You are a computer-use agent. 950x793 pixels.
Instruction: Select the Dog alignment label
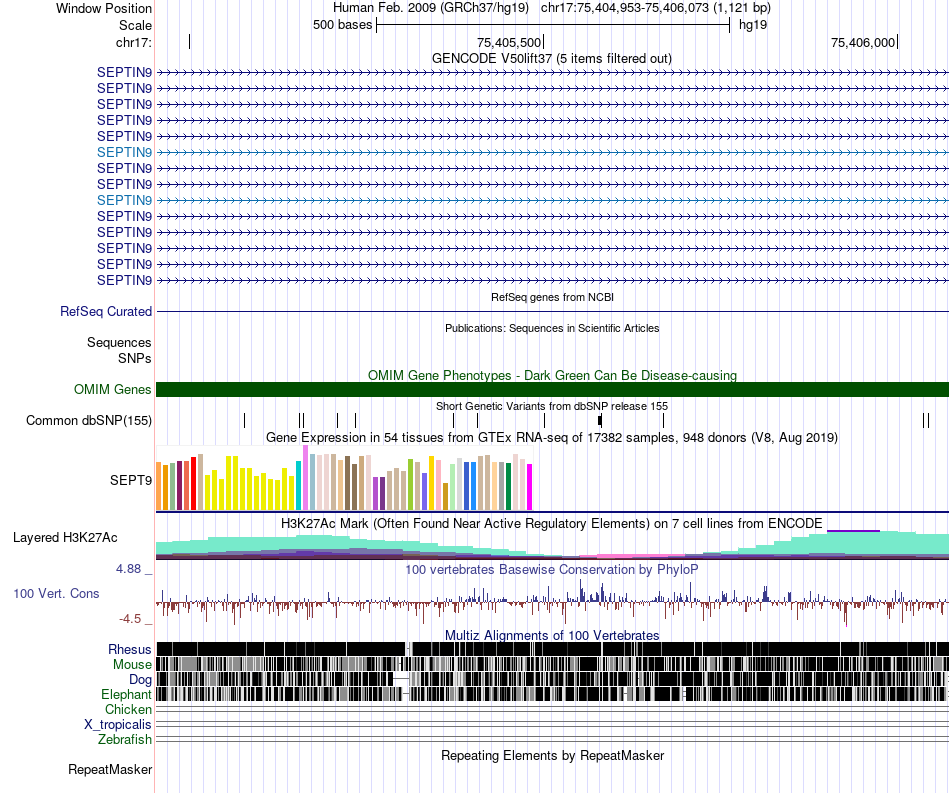click(x=140, y=680)
